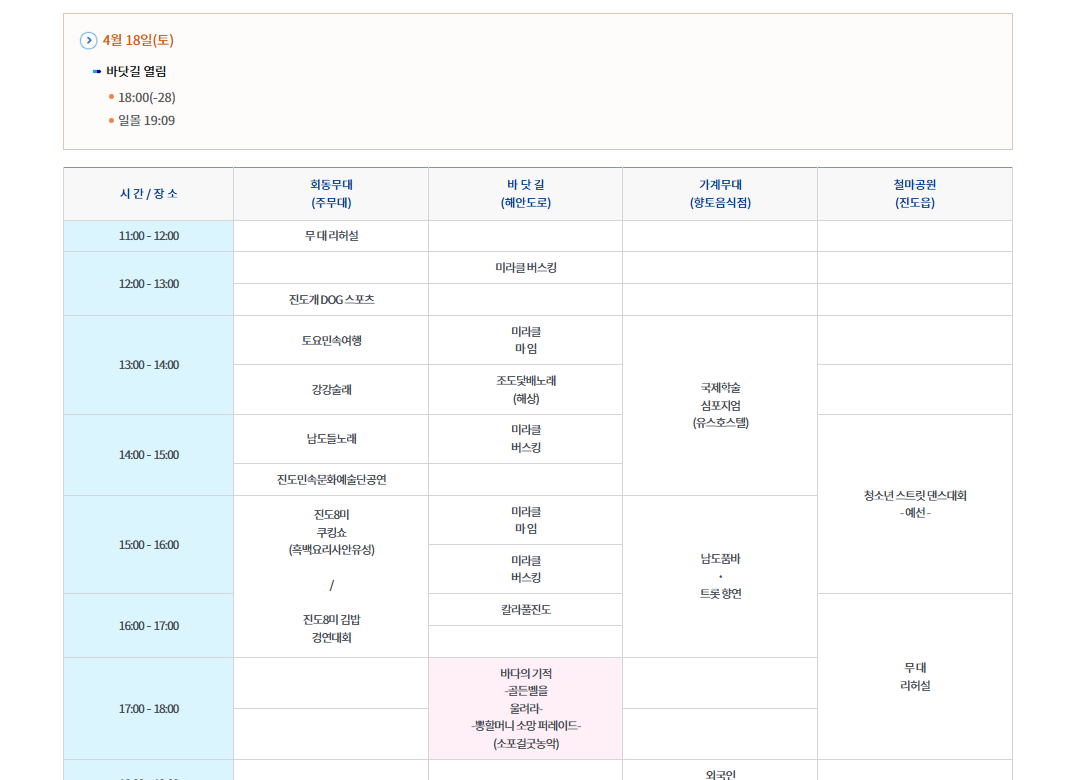Click the 남도품바 트롯향연 link
The height and width of the screenshot is (780, 1076).
click(x=718, y=577)
